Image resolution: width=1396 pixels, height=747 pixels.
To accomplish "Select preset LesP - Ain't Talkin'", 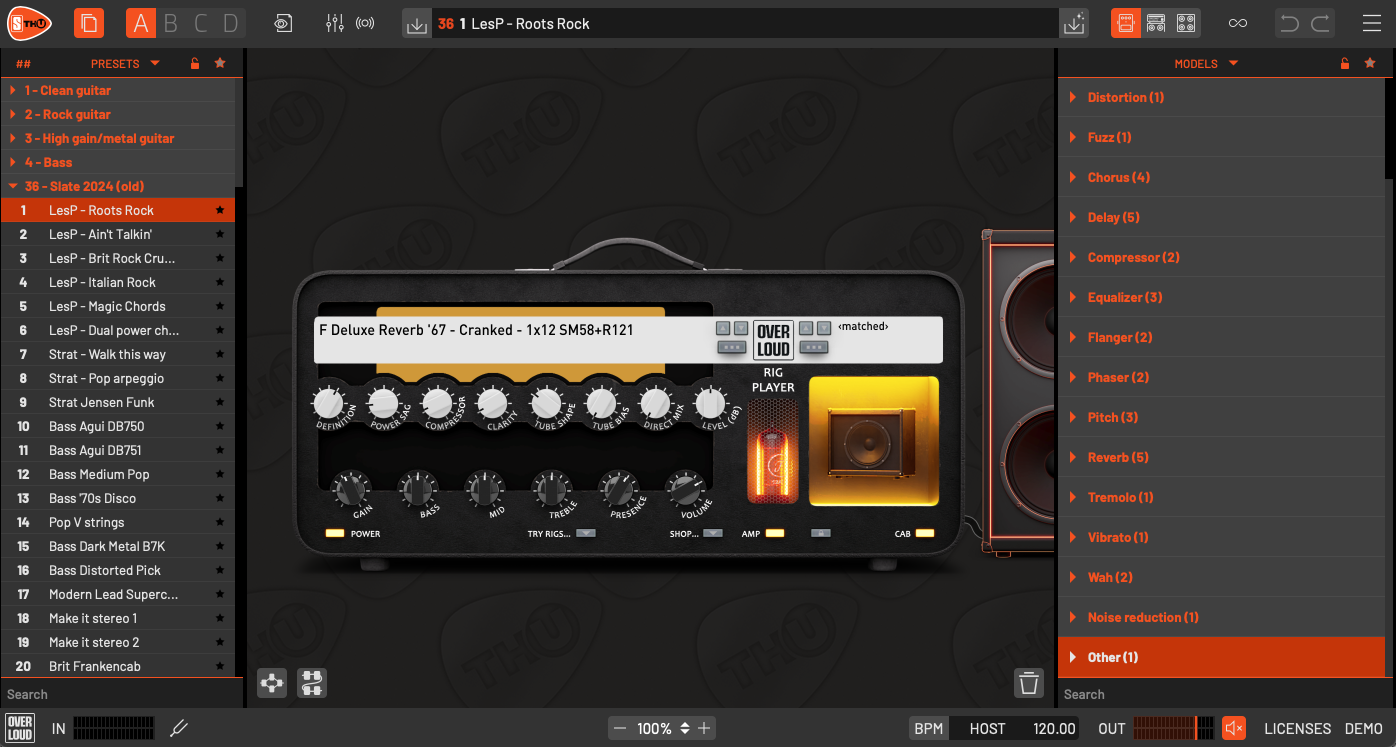I will (118, 234).
